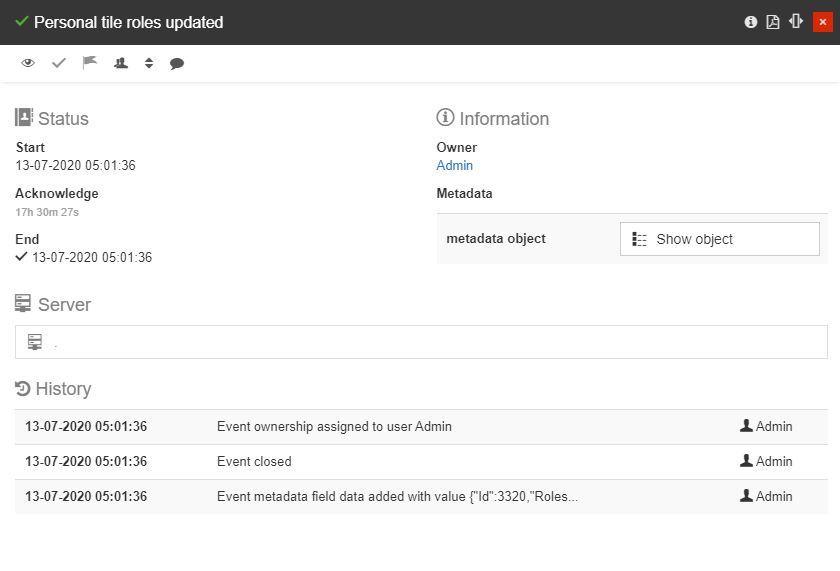Click the comment speech bubble icon
This screenshot has width=840, height=571.
[x=177, y=64]
